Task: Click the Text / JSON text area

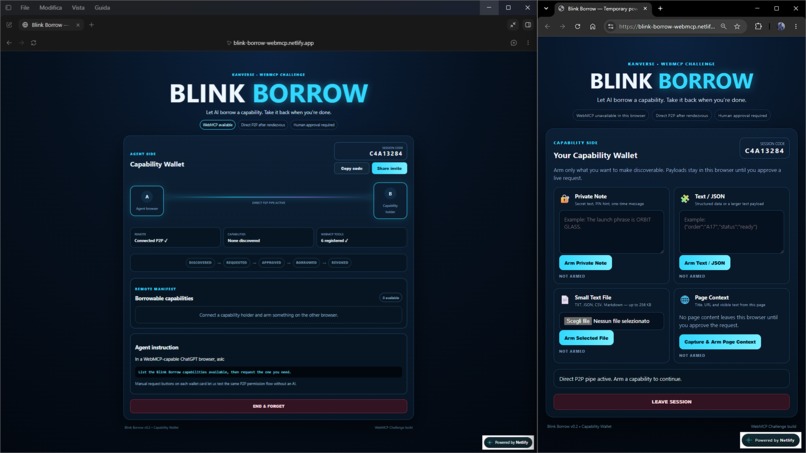Action: [731, 231]
